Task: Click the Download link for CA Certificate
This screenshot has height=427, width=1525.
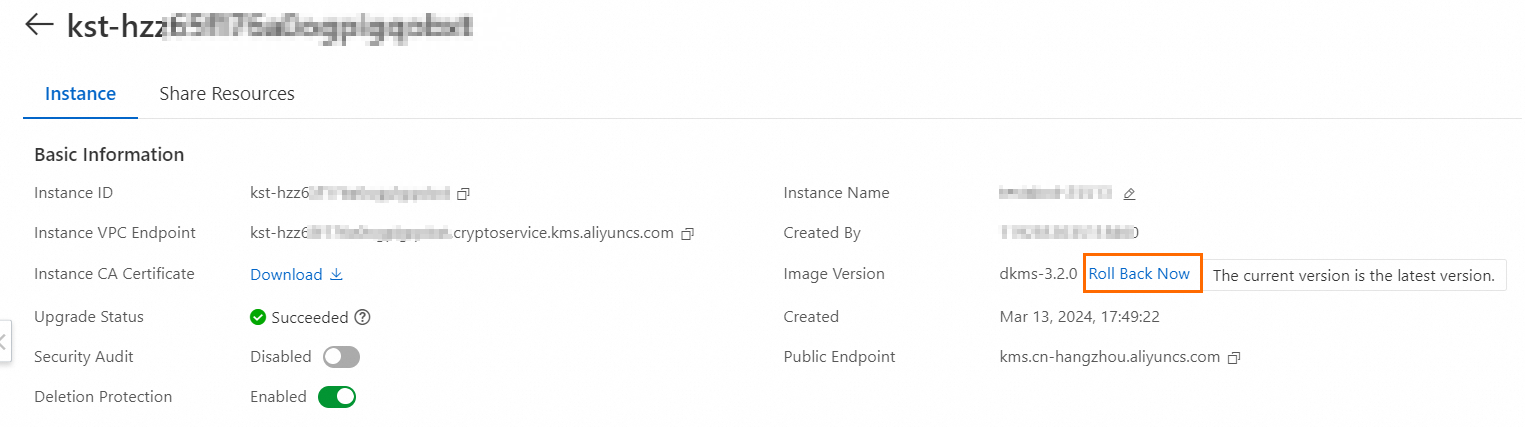Action: pos(286,275)
